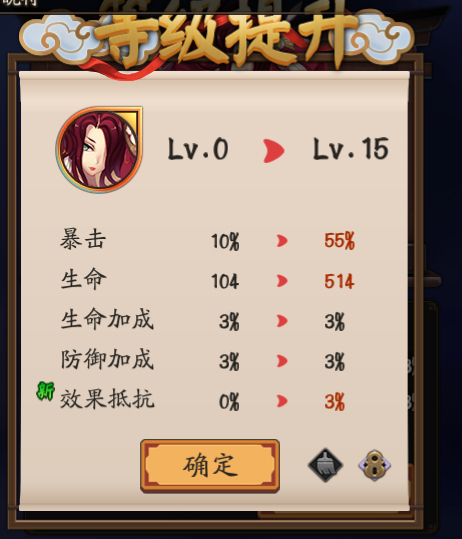This screenshot has width=462, height=539.
Task: Click the golden lock icon
Action: tap(374, 465)
